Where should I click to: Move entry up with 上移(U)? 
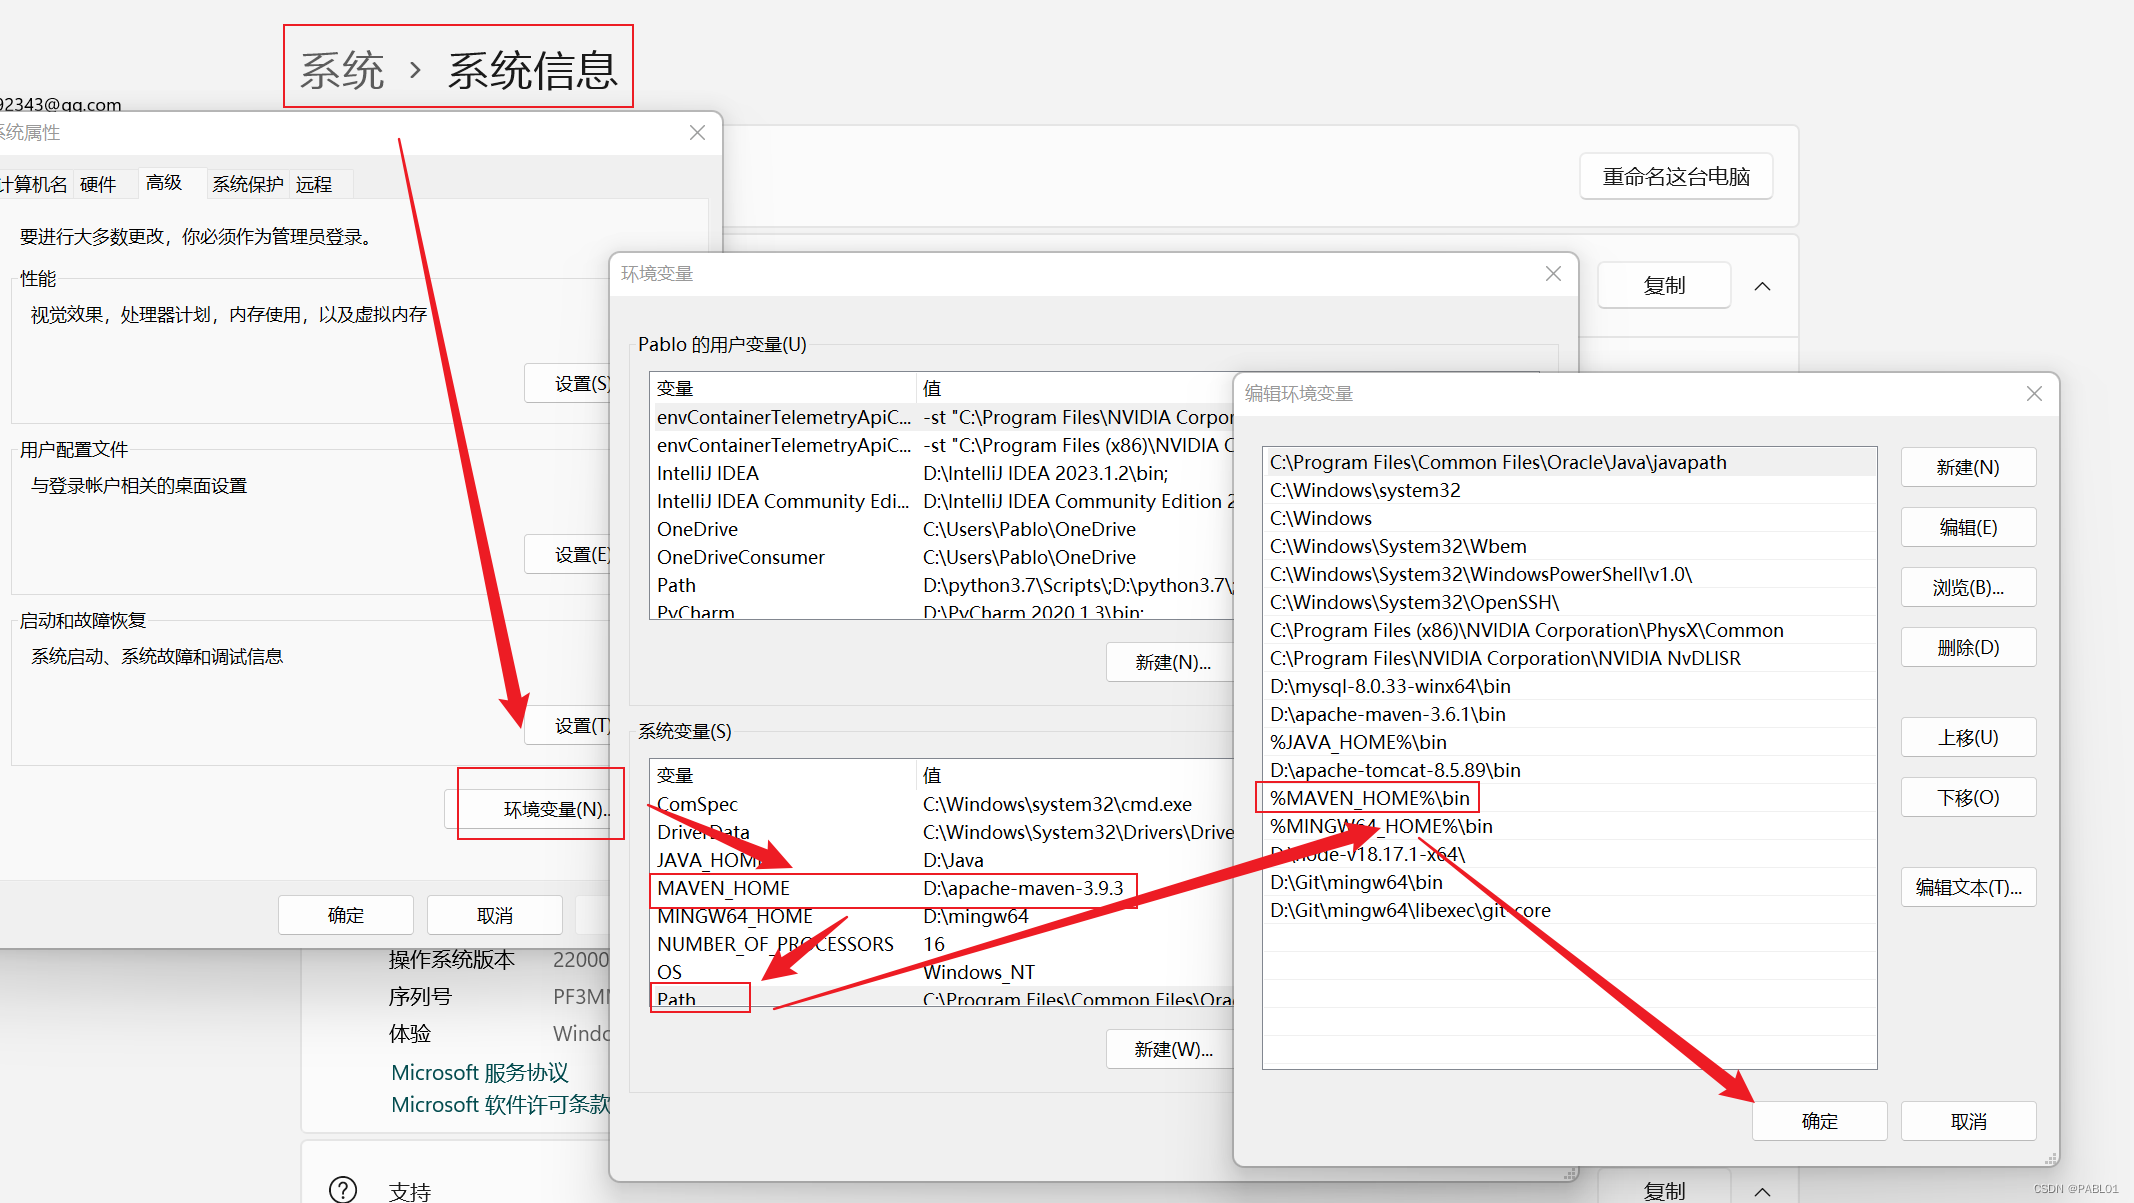tap(1967, 737)
